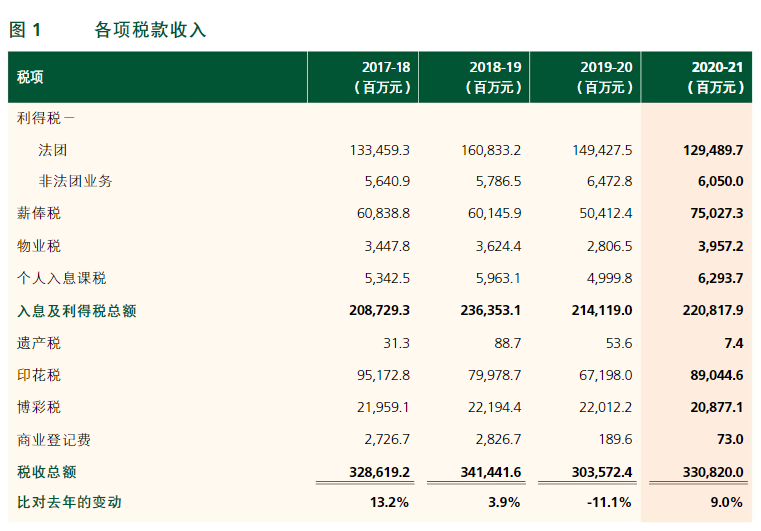Click the 遗产税 value 7.4
Screen dimensions: 761x531
tap(732, 343)
